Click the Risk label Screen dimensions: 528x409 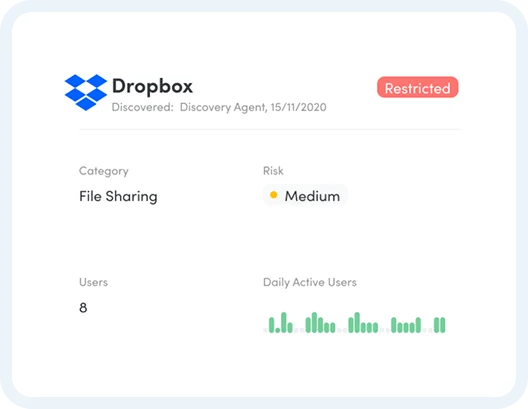[x=273, y=171]
